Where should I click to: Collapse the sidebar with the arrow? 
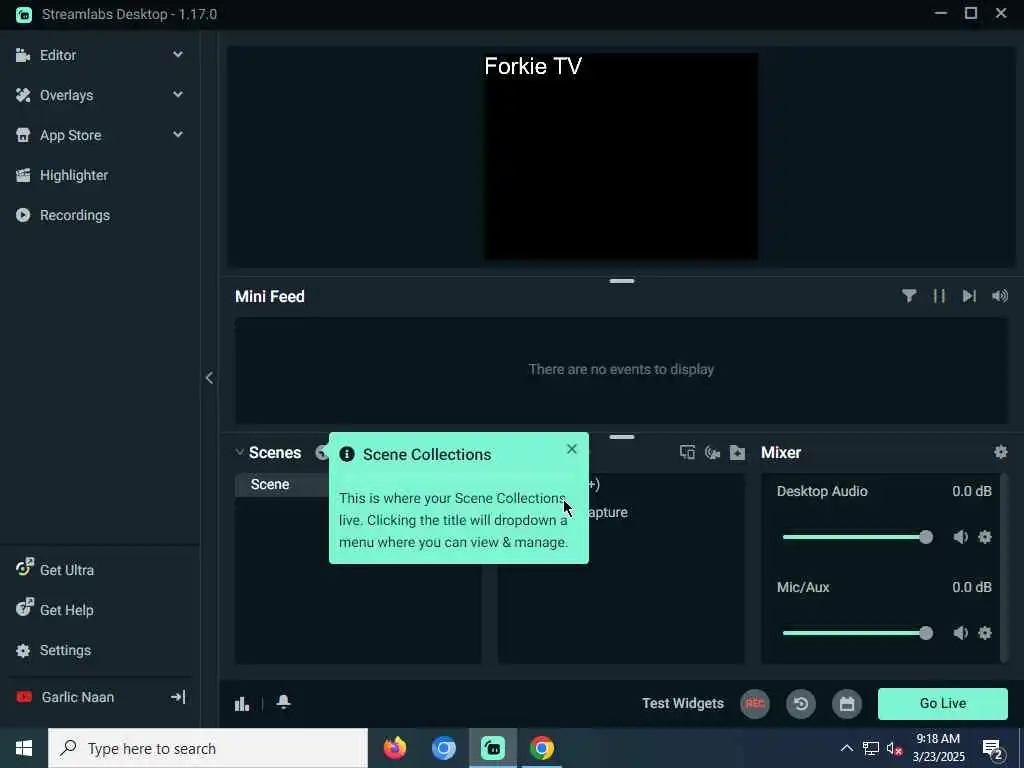coord(209,377)
